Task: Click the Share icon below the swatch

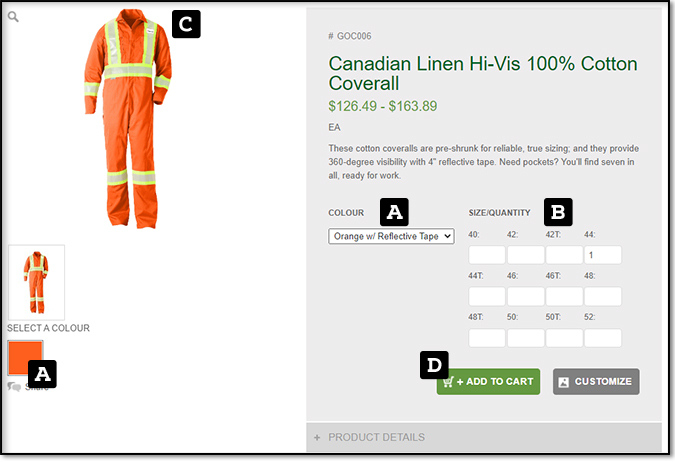Action: (15, 386)
